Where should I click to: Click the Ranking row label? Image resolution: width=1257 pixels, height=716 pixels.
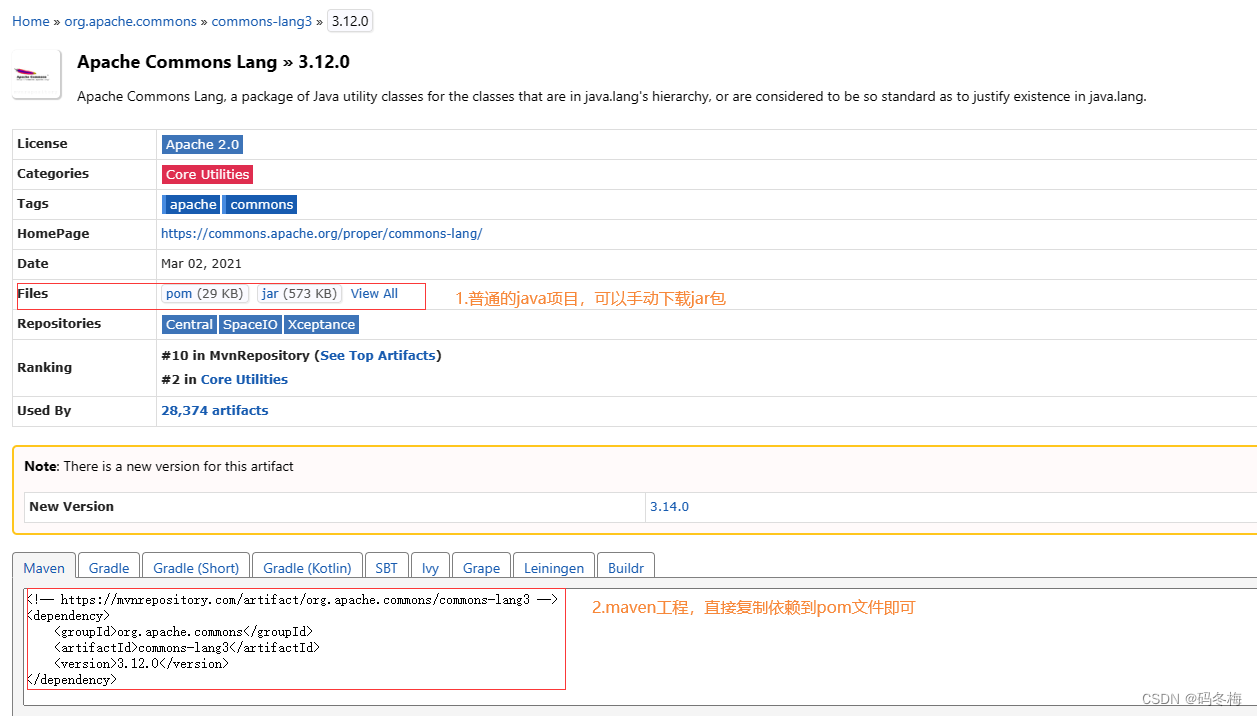44,367
